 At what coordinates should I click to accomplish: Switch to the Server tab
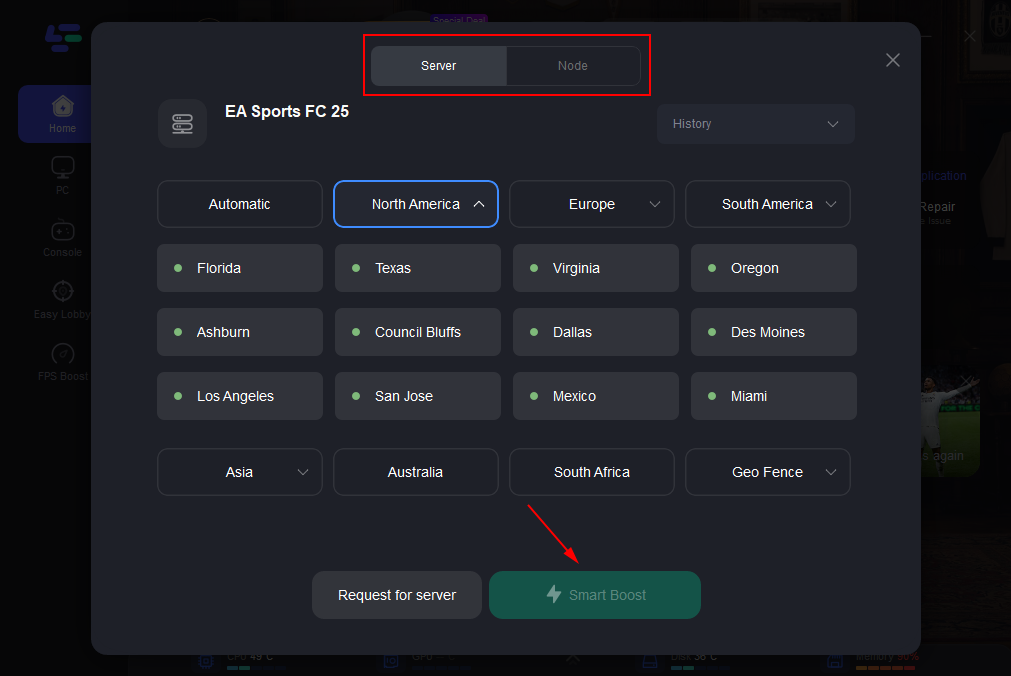pos(438,66)
